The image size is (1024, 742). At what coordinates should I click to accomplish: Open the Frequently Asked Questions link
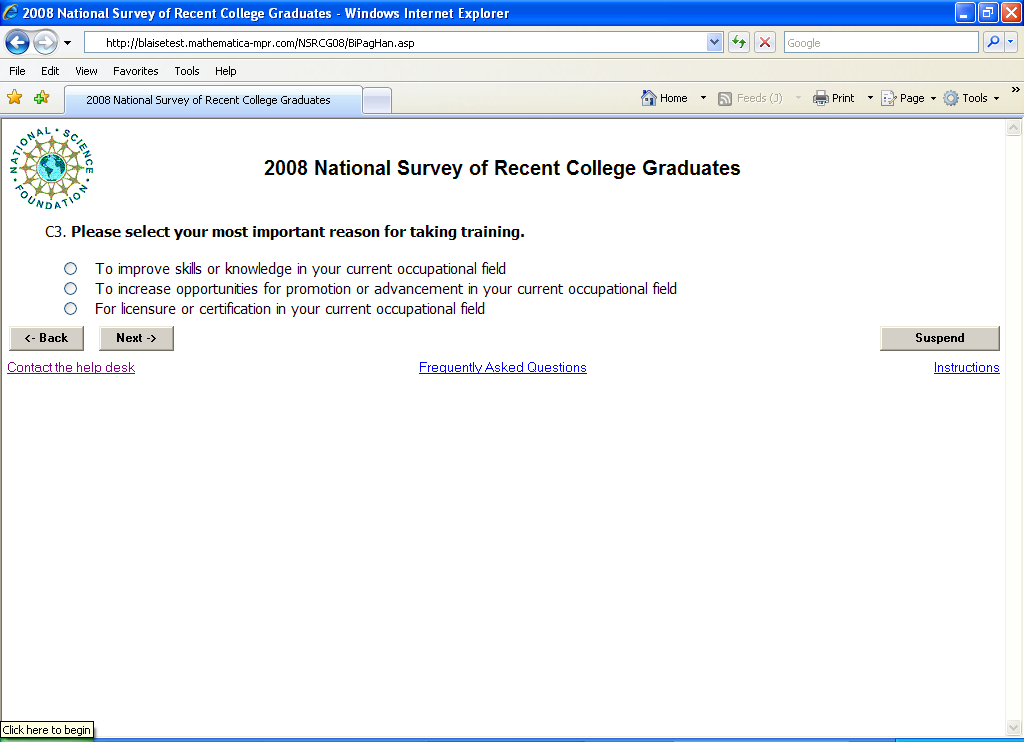(503, 368)
